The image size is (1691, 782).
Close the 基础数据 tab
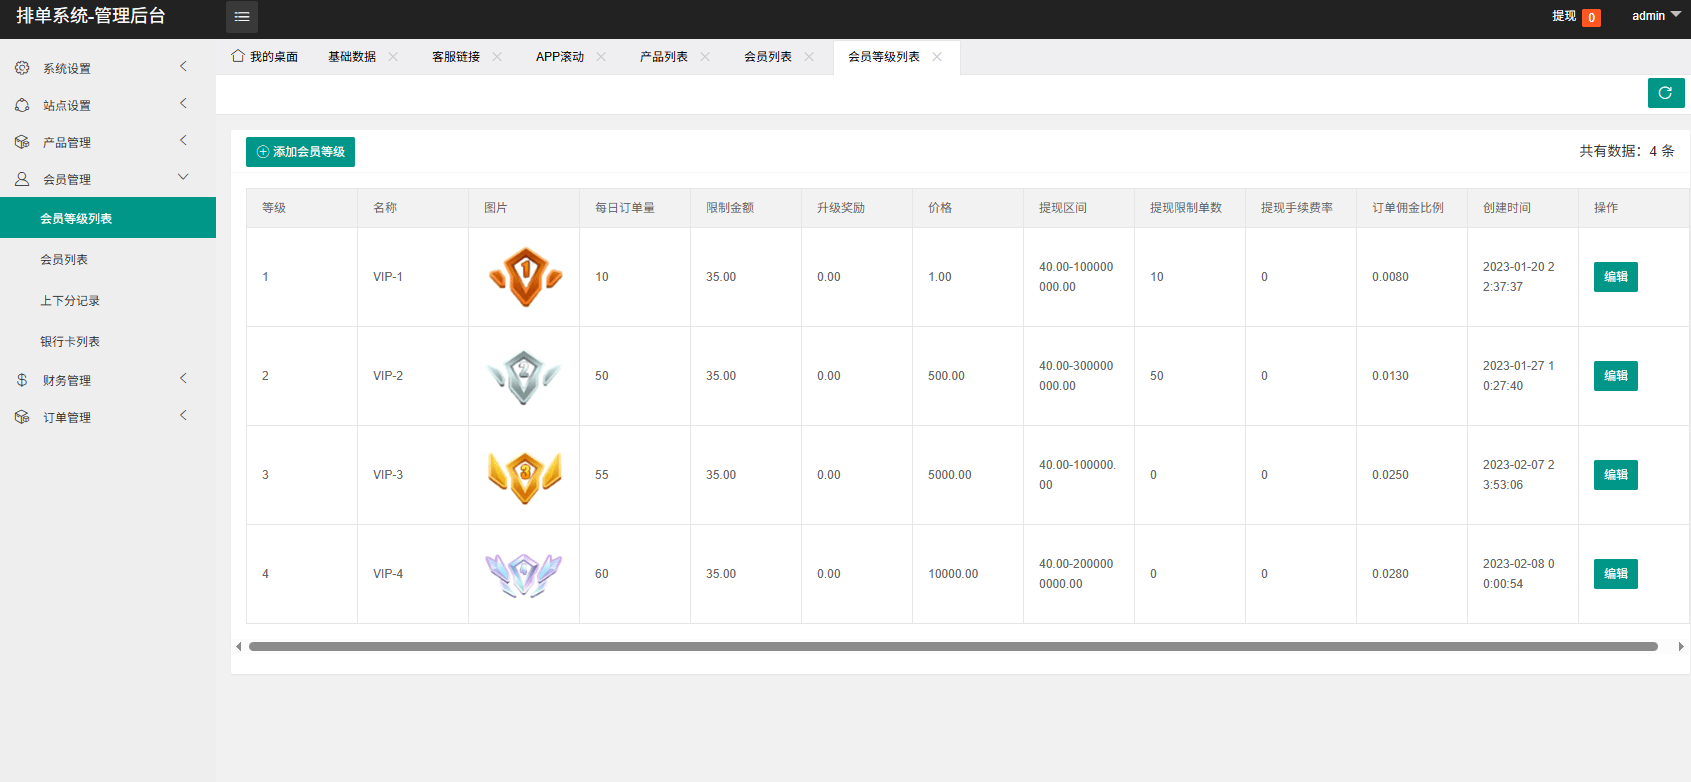coord(393,57)
